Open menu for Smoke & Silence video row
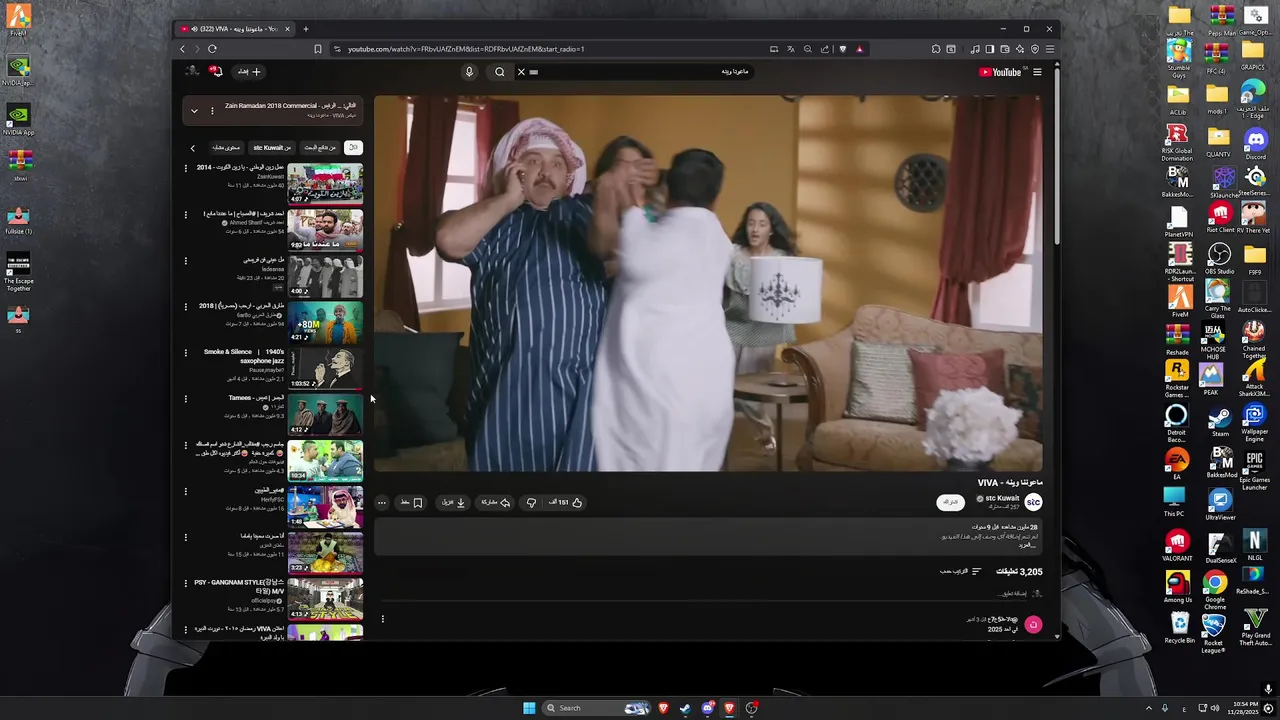The height and width of the screenshot is (720, 1280). pos(185,353)
